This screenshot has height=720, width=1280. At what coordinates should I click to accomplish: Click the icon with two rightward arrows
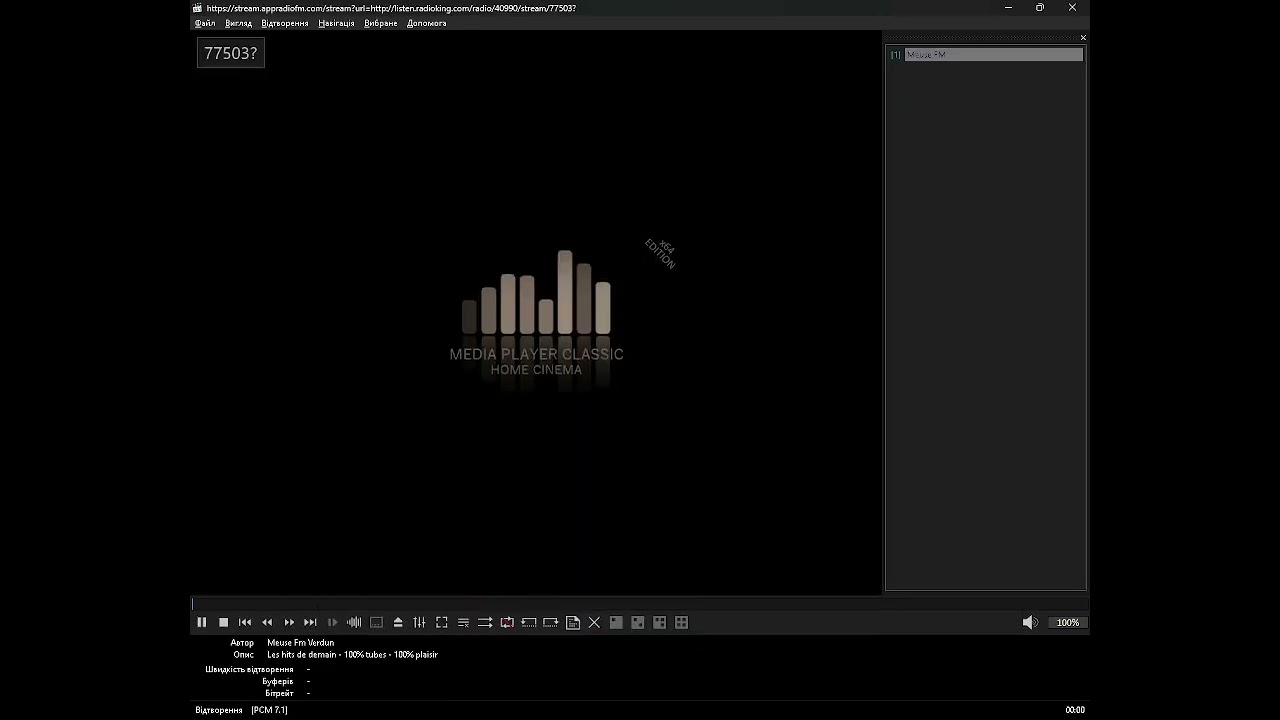tap(485, 622)
